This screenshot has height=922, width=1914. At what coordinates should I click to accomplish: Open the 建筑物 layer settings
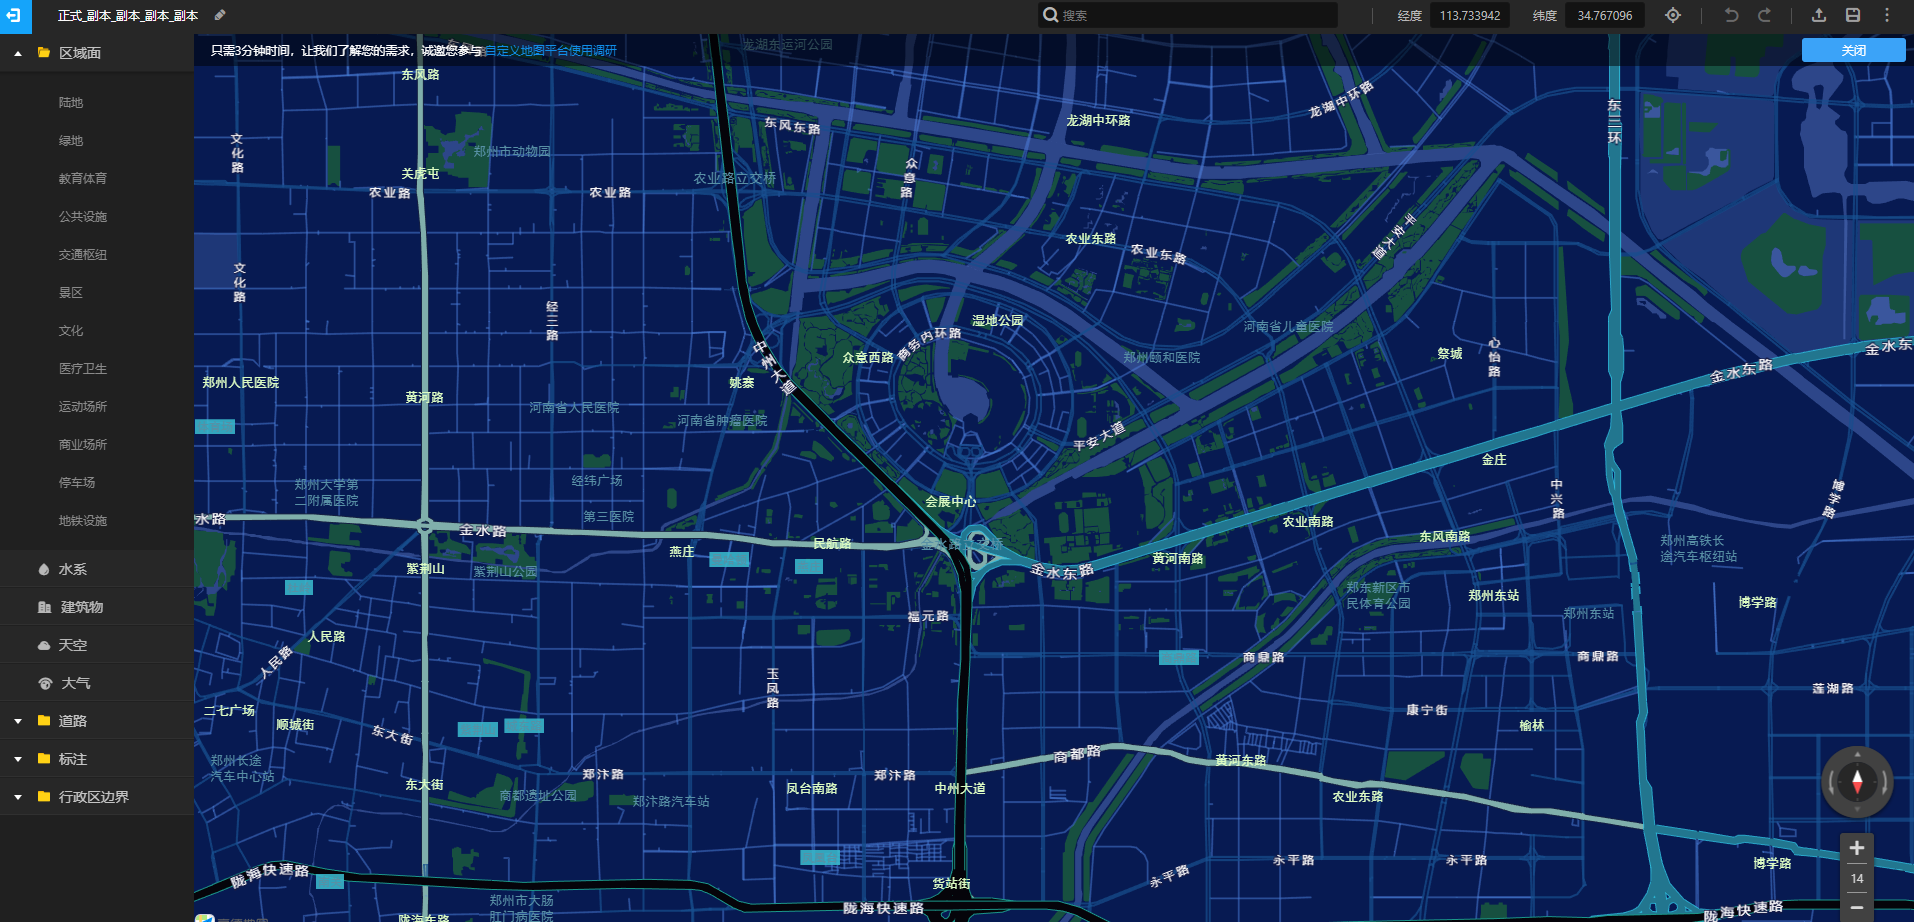point(97,607)
